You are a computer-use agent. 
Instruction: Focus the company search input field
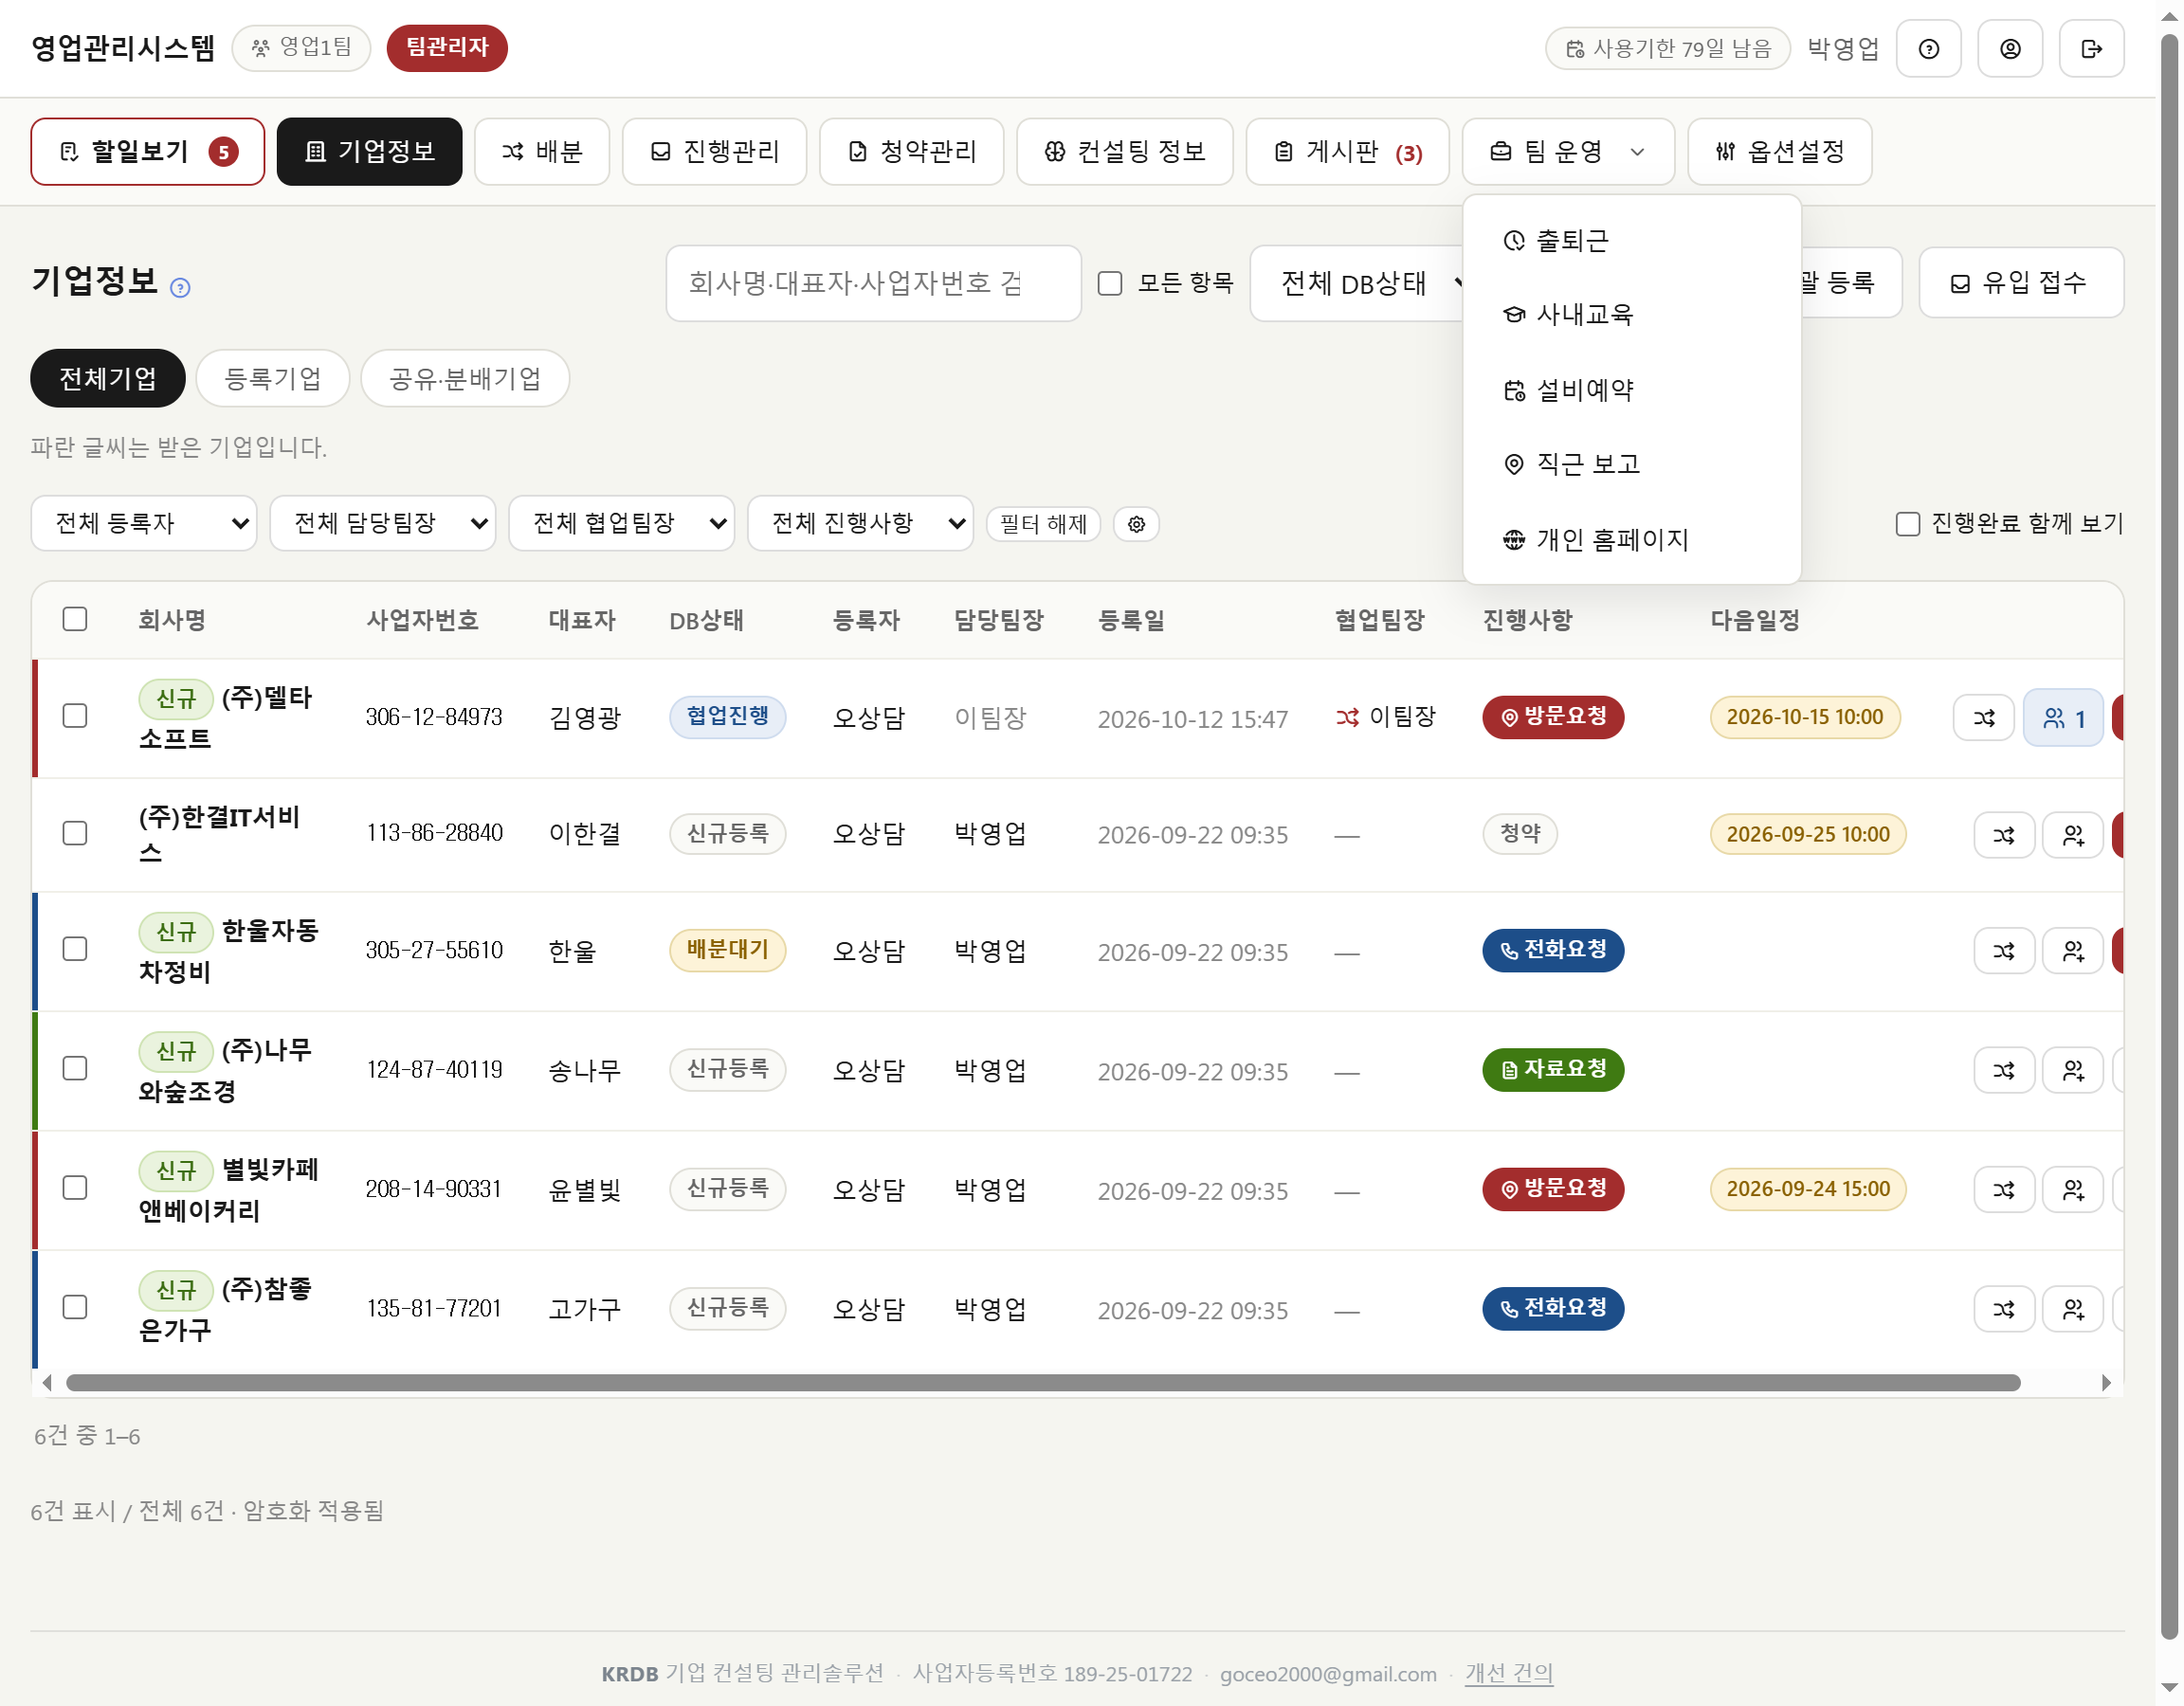pos(873,284)
